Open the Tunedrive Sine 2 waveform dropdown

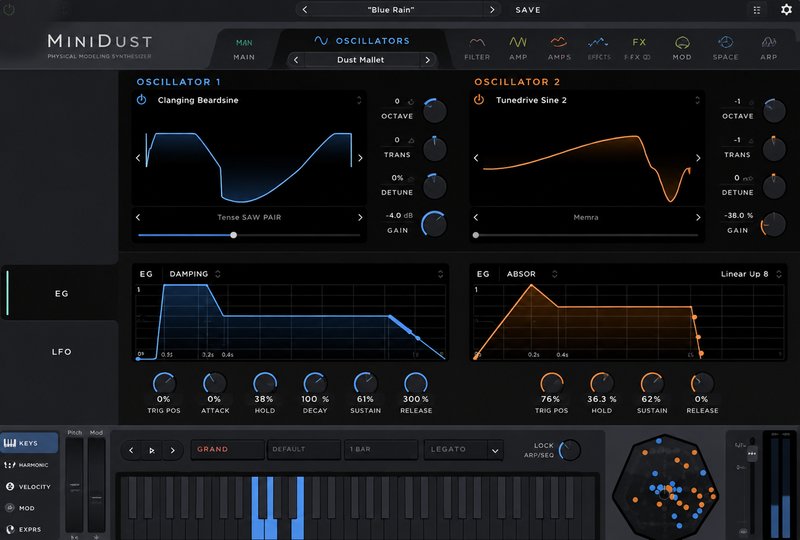pyautogui.click(x=697, y=100)
